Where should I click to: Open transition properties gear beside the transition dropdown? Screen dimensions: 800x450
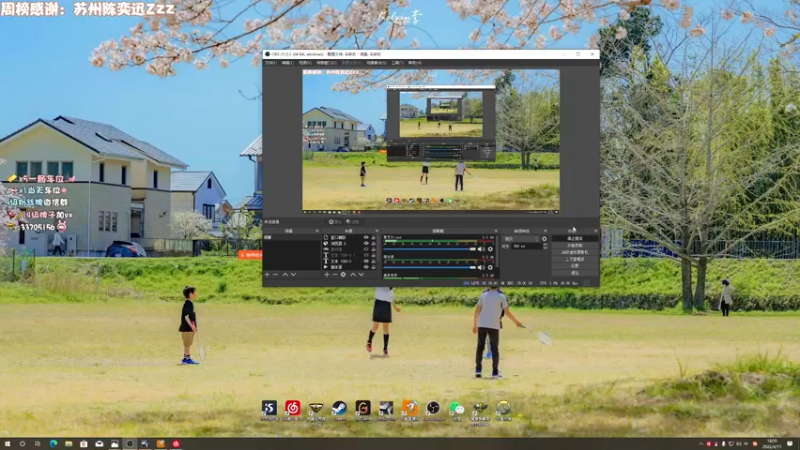tap(544, 239)
